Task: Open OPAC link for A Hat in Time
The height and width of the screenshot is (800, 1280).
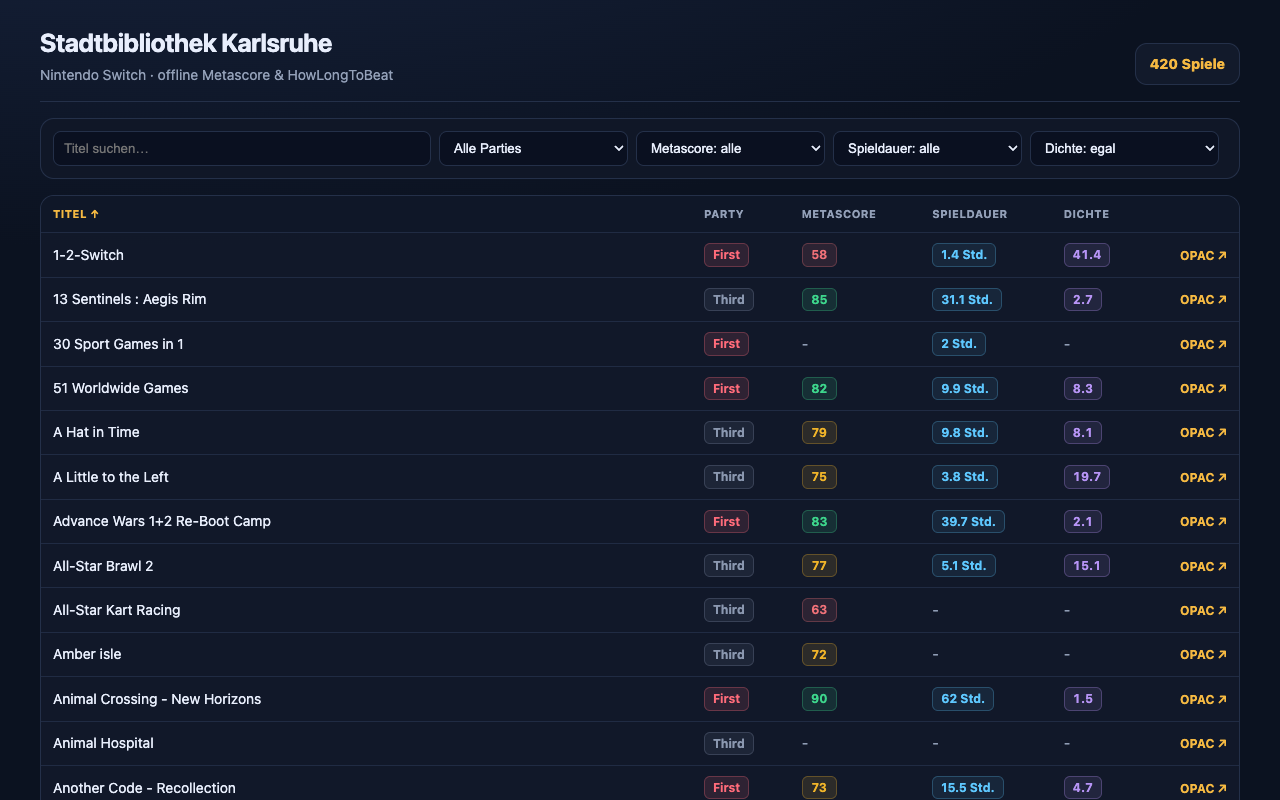Action: [x=1203, y=433]
